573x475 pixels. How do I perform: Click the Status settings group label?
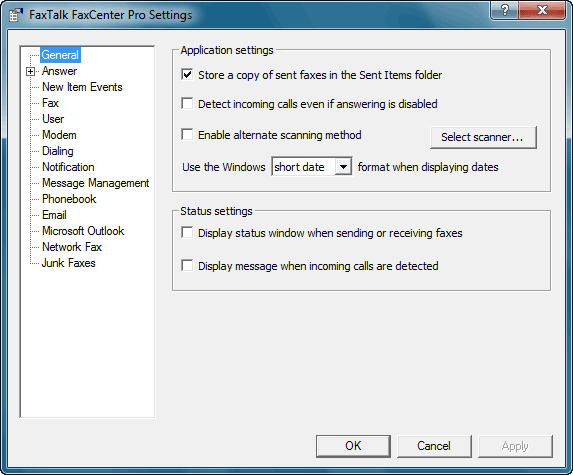coord(216,211)
